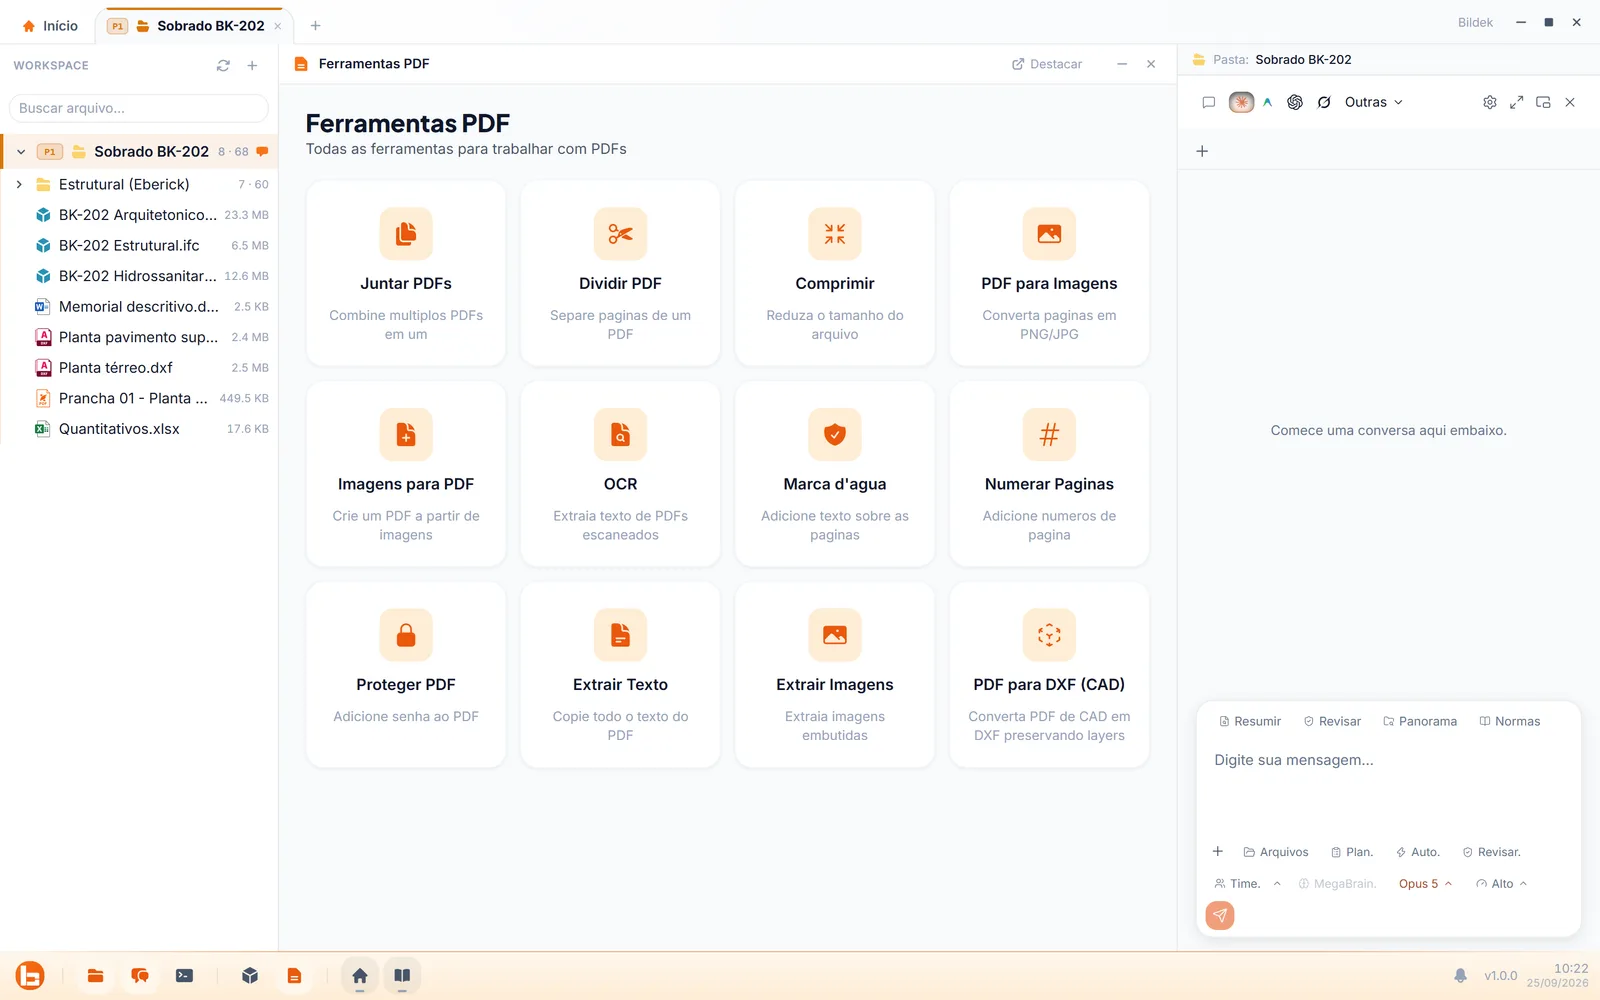Screen dimensions: 1600x1000
Task: Select the Numerar Paginas hash tool
Action: coord(1049,474)
